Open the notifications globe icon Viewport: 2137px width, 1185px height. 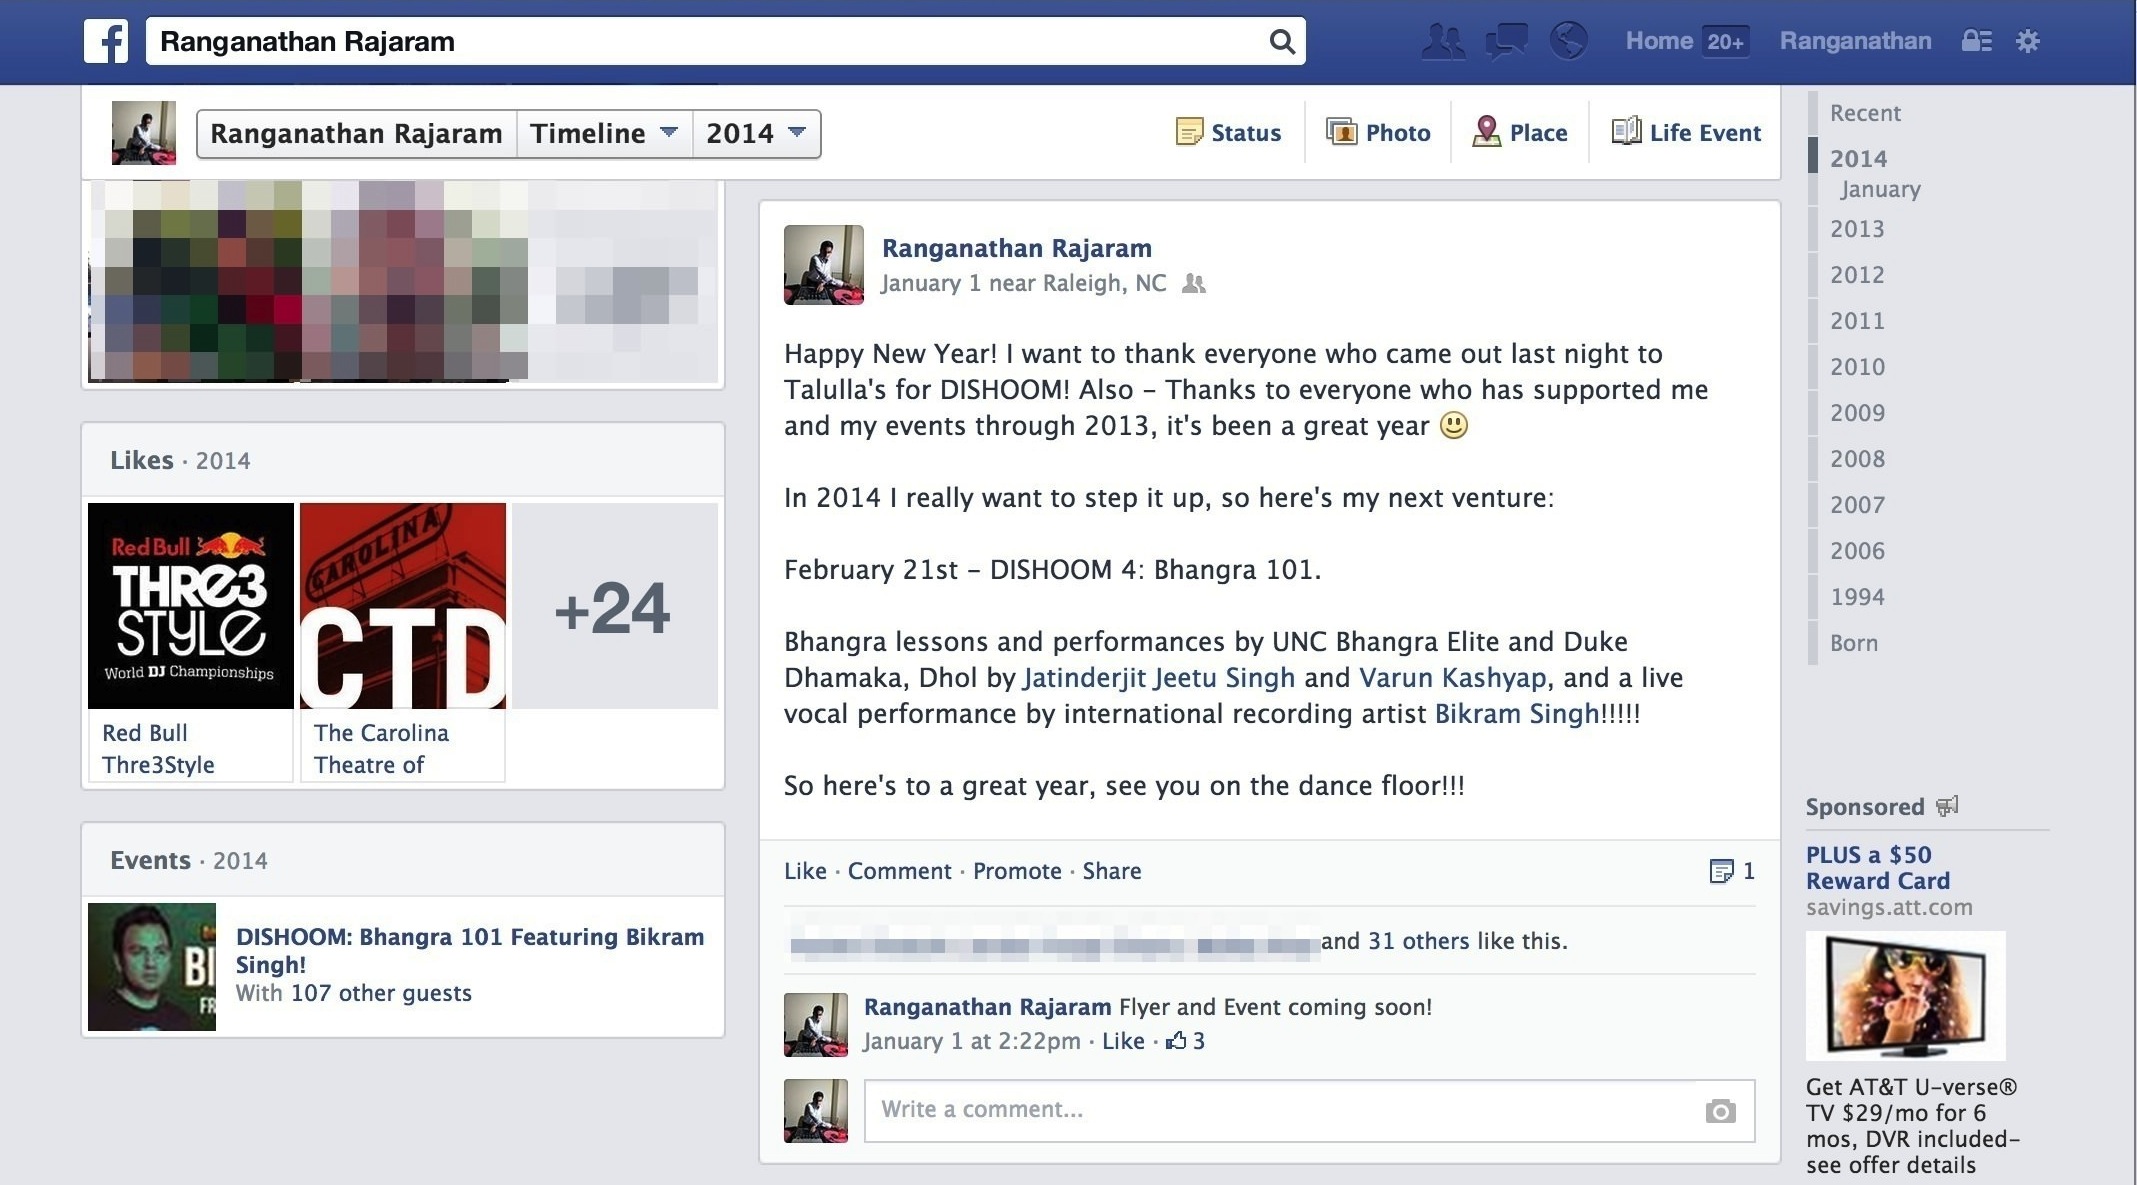[1569, 41]
